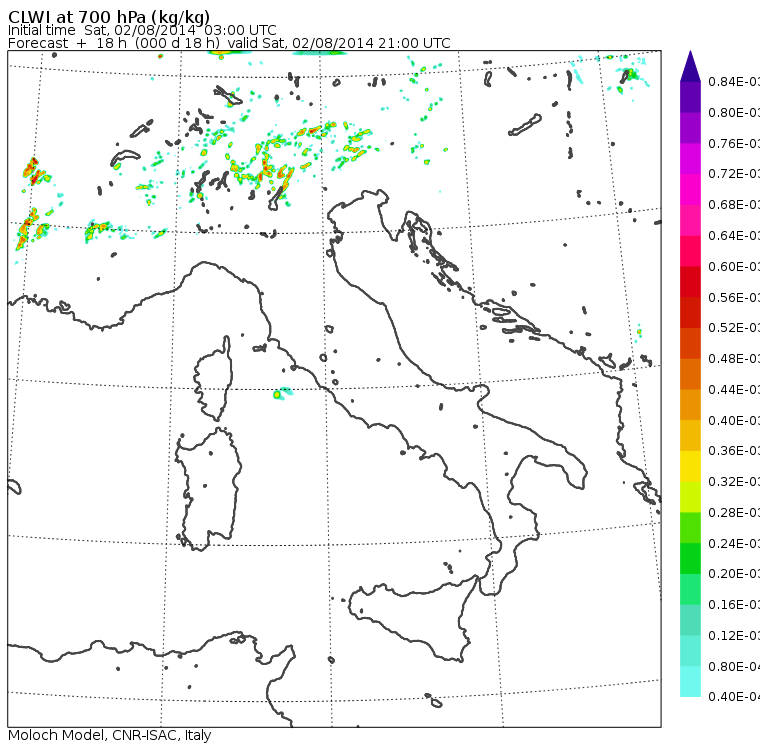Click green band between 0.24E-03 and 0.28E-03
This screenshot has height=749, width=760.
(x=690, y=528)
